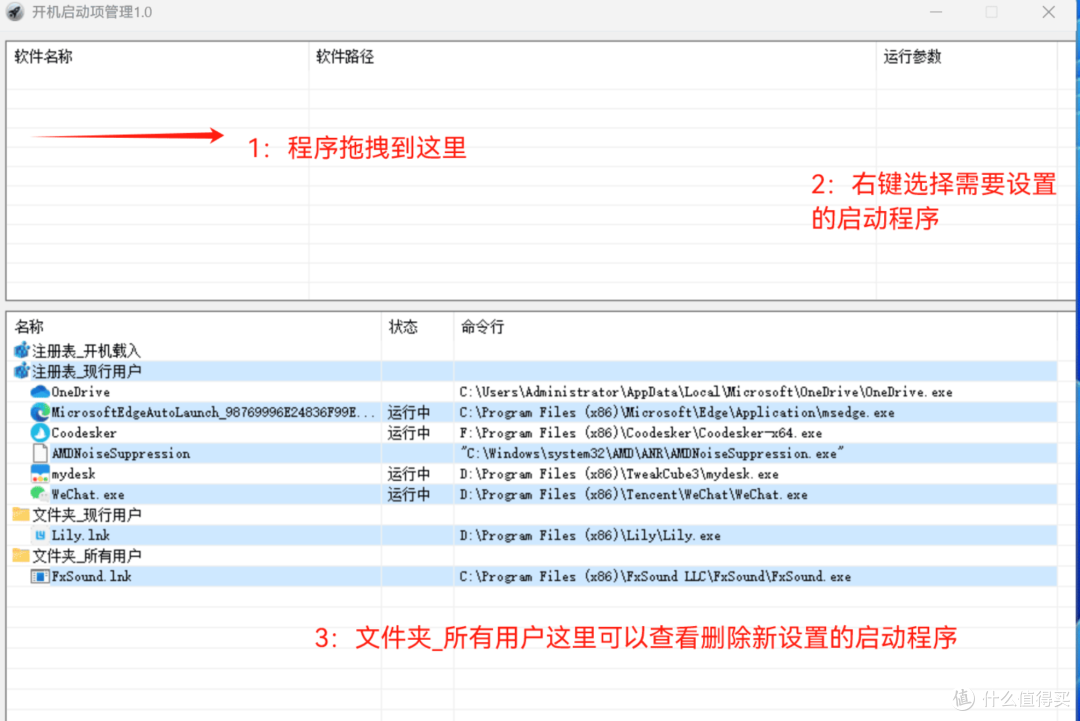Click the blank file icon for AMDNoiseSuppression
The height and width of the screenshot is (721, 1080).
click(40, 453)
